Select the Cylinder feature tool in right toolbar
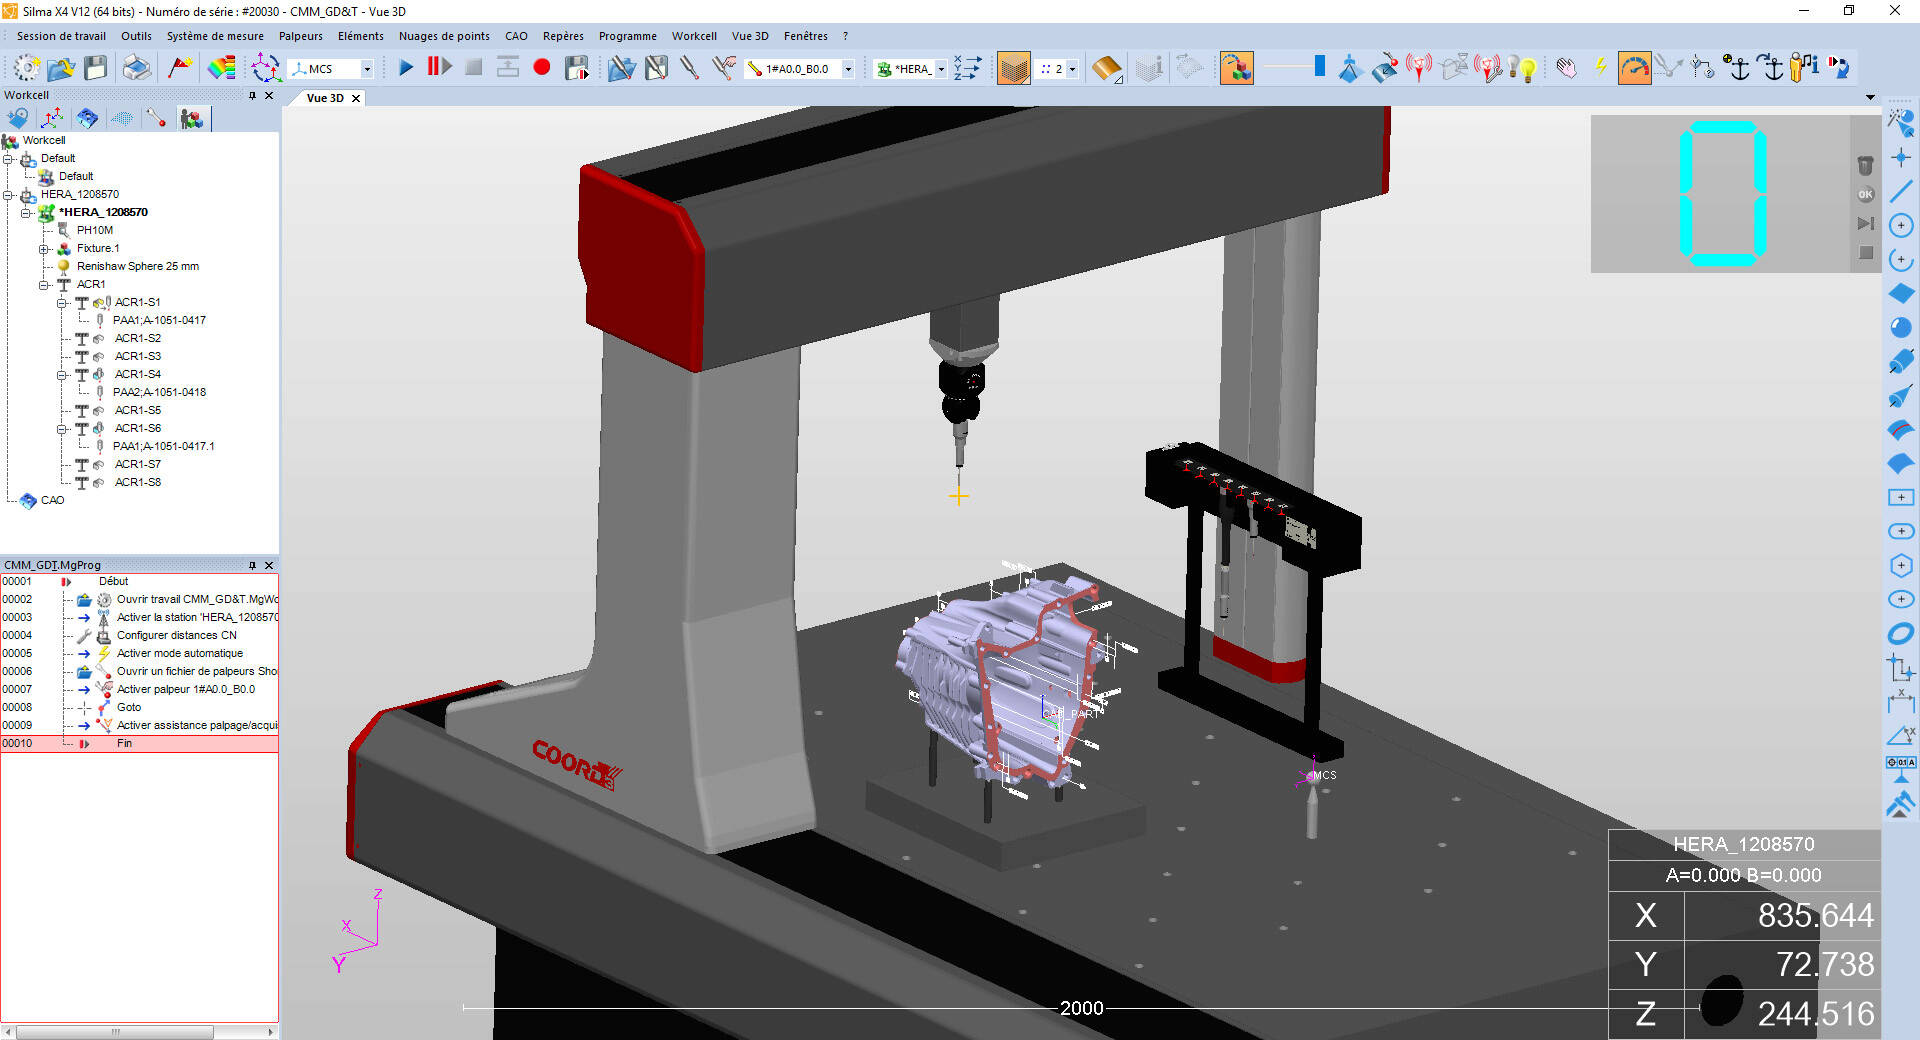1920x1040 pixels. click(x=1901, y=361)
